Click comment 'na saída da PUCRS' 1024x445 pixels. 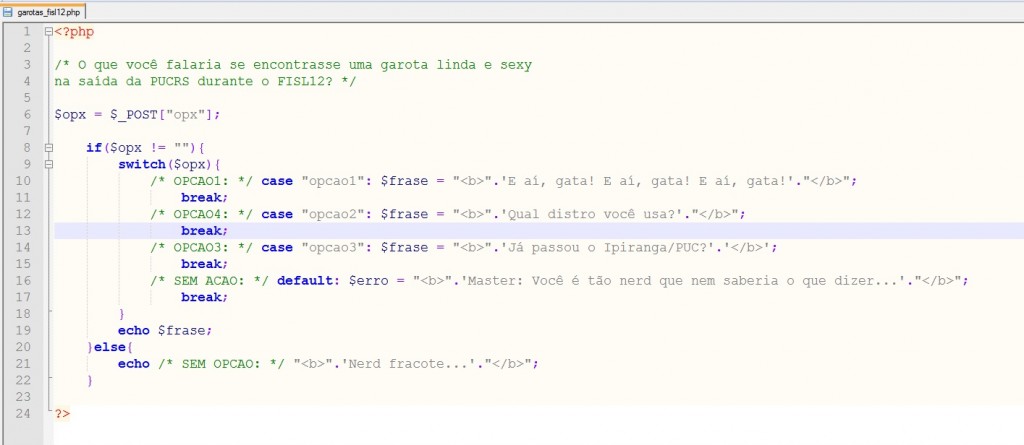pyautogui.click(x=205, y=81)
